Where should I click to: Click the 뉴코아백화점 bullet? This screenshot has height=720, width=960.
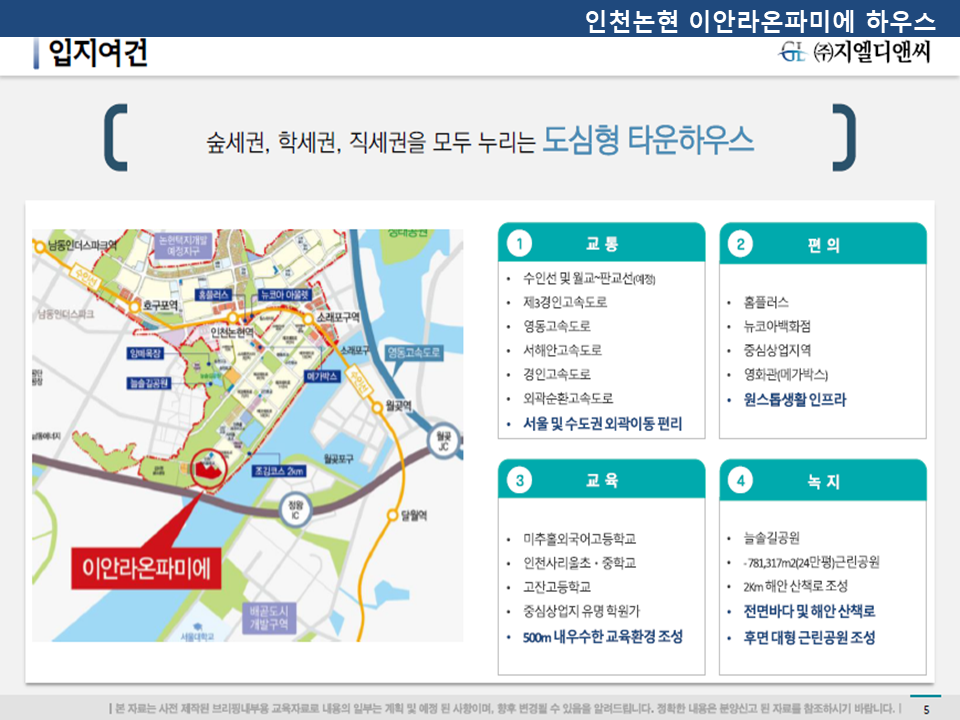point(777,326)
